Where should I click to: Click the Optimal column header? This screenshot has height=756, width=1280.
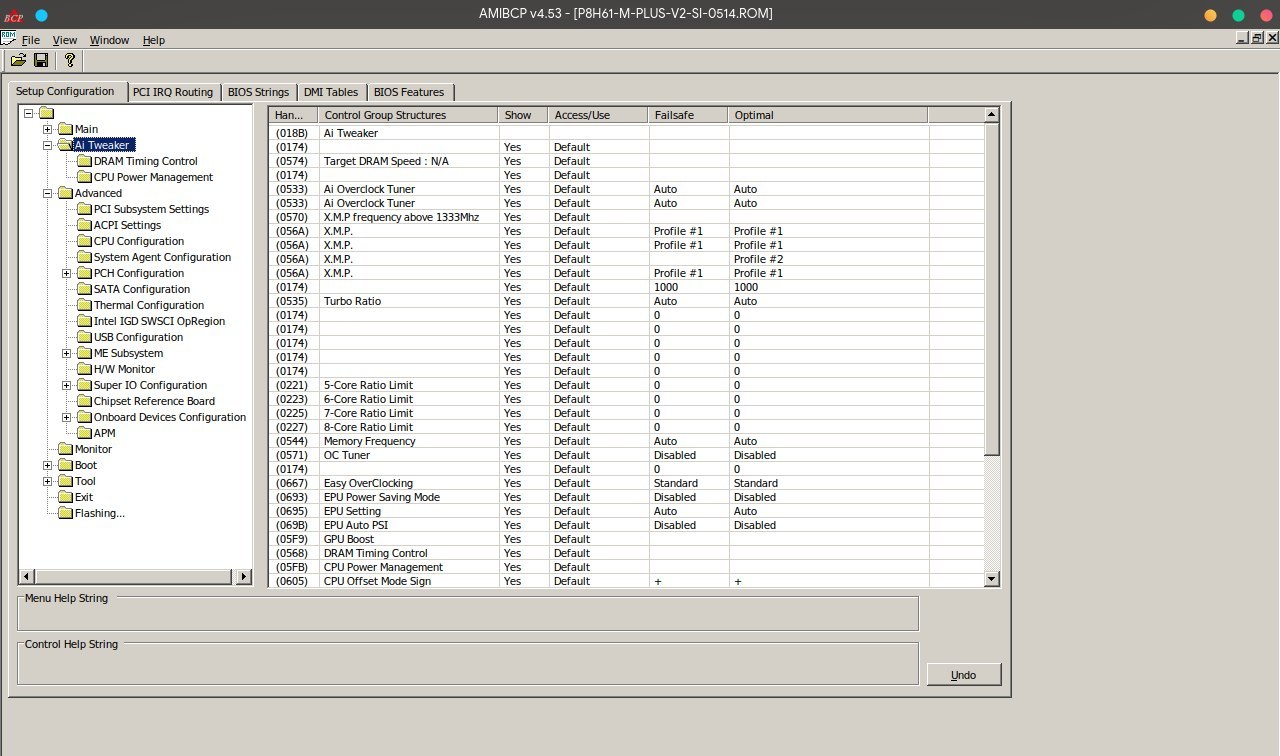coord(828,115)
